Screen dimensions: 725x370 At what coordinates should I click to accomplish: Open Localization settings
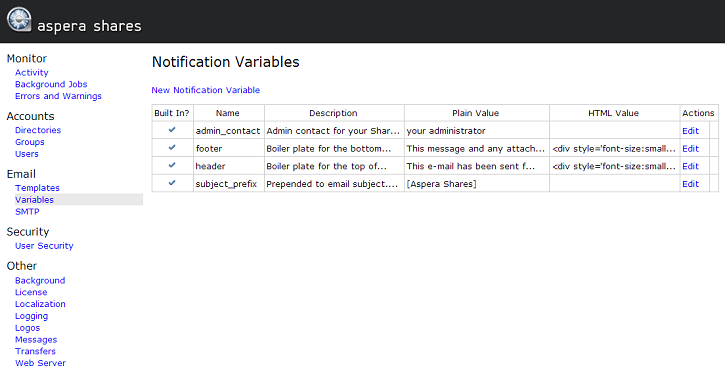(40, 304)
